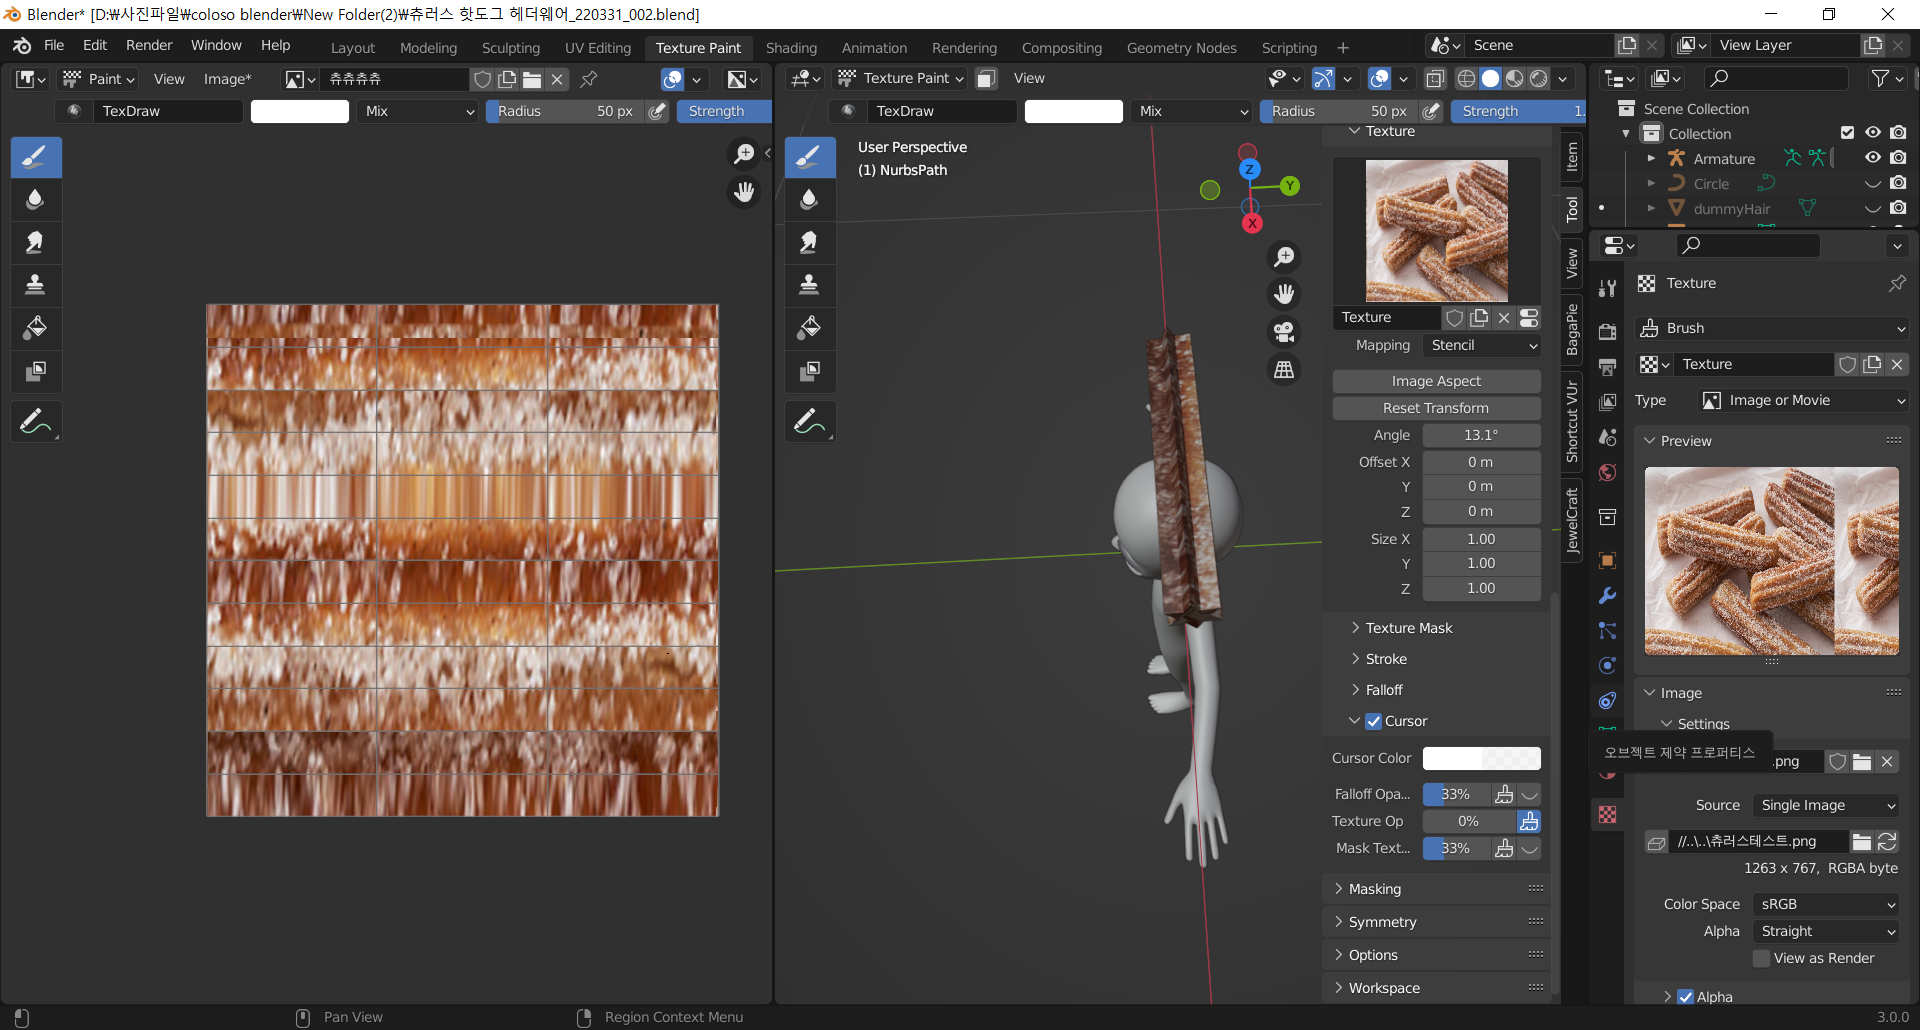Select Fill bucket tool in image editor
The height and width of the screenshot is (1030, 1920).
(36, 328)
